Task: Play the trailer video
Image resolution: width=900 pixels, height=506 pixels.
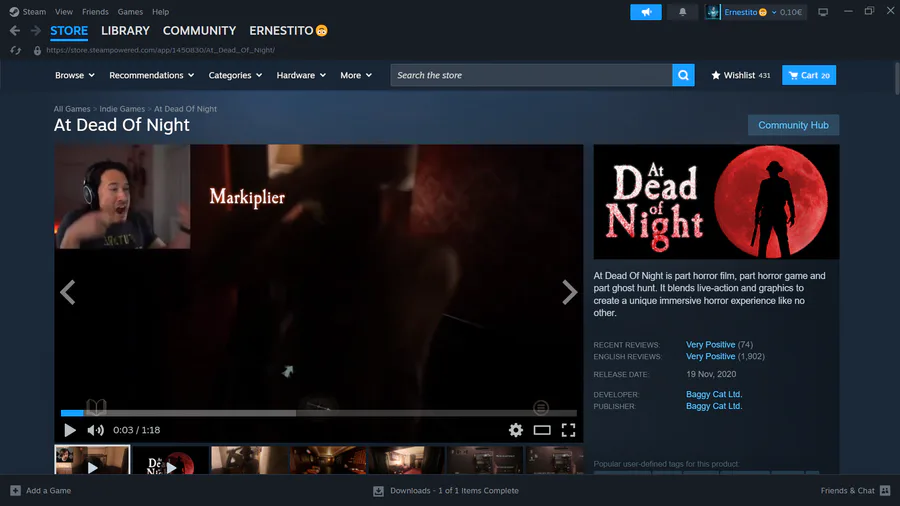Action: click(70, 430)
